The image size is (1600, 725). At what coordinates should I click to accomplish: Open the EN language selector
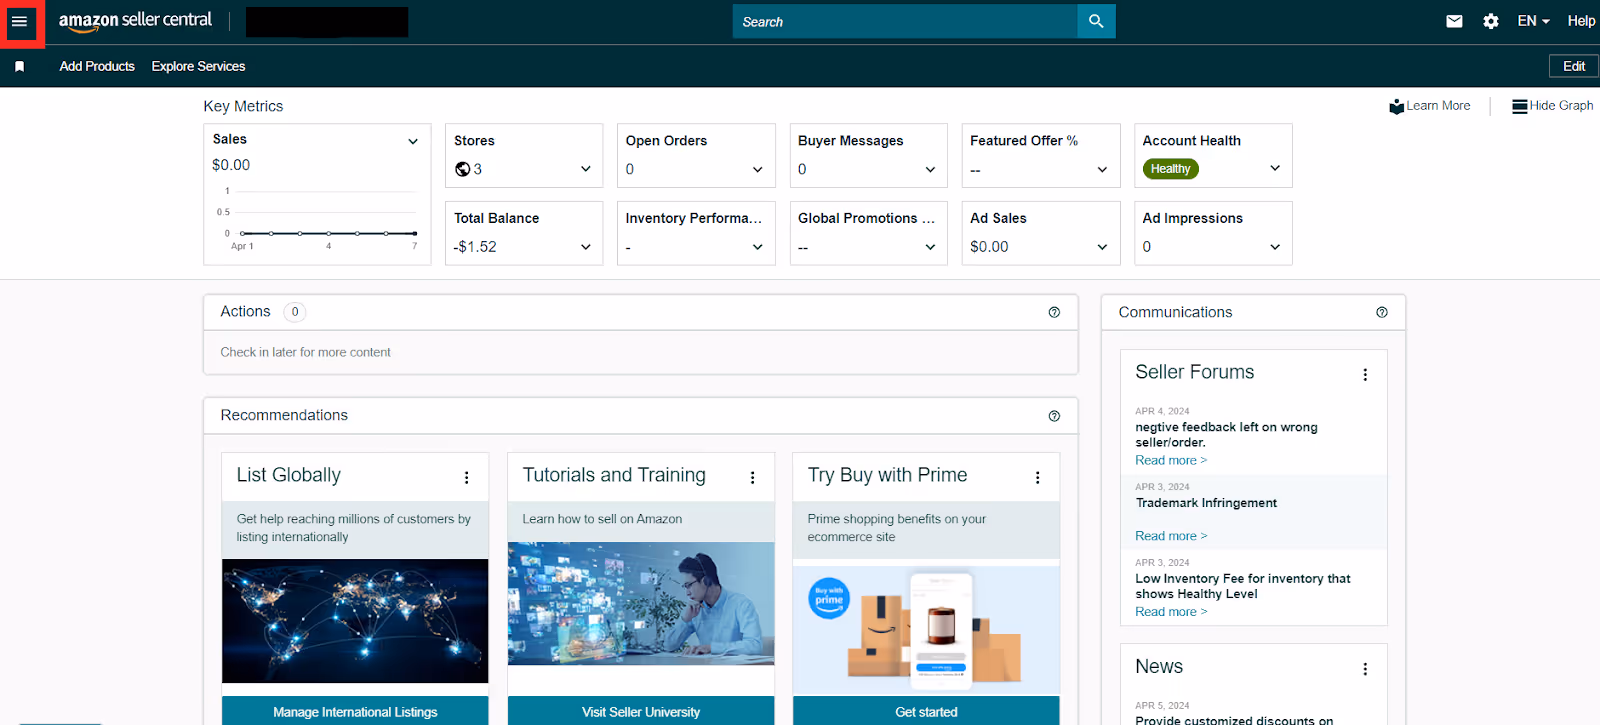tap(1533, 21)
